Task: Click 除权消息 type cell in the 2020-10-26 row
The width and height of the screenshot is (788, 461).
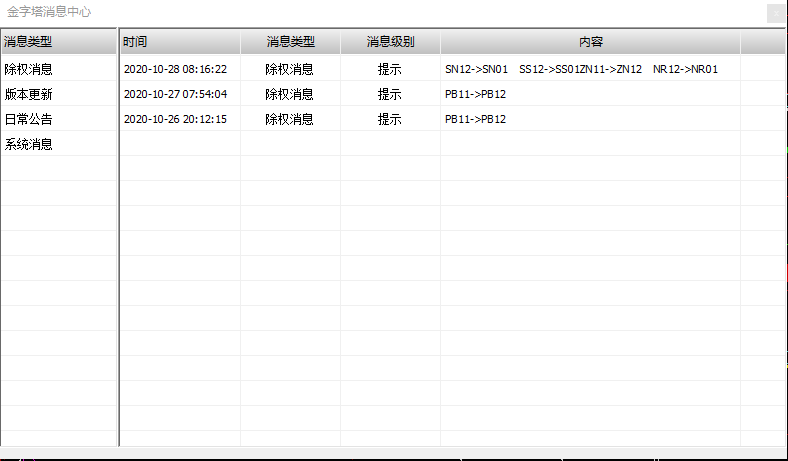Action: pyautogui.click(x=289, y=119)
